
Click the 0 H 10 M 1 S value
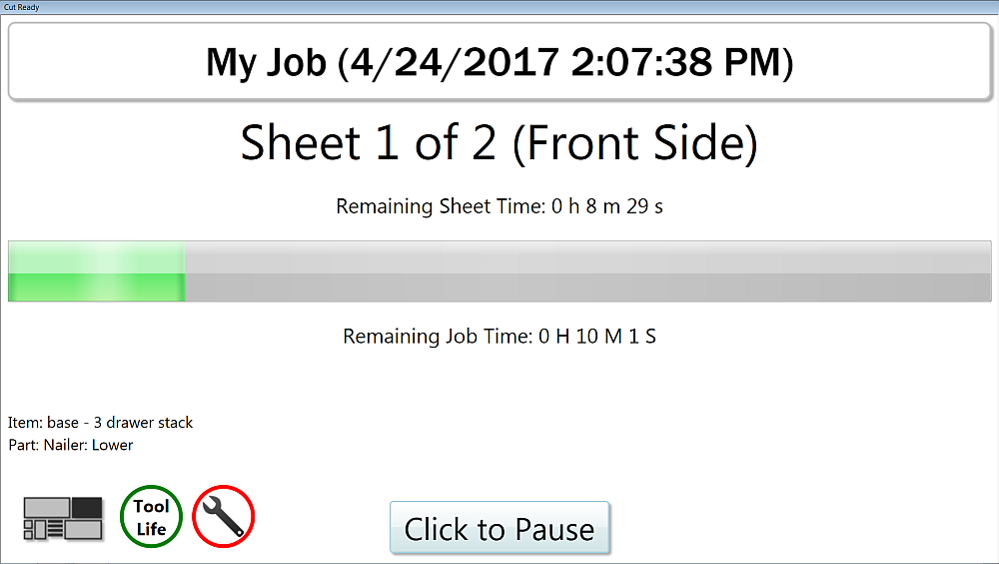pos(597,336)
